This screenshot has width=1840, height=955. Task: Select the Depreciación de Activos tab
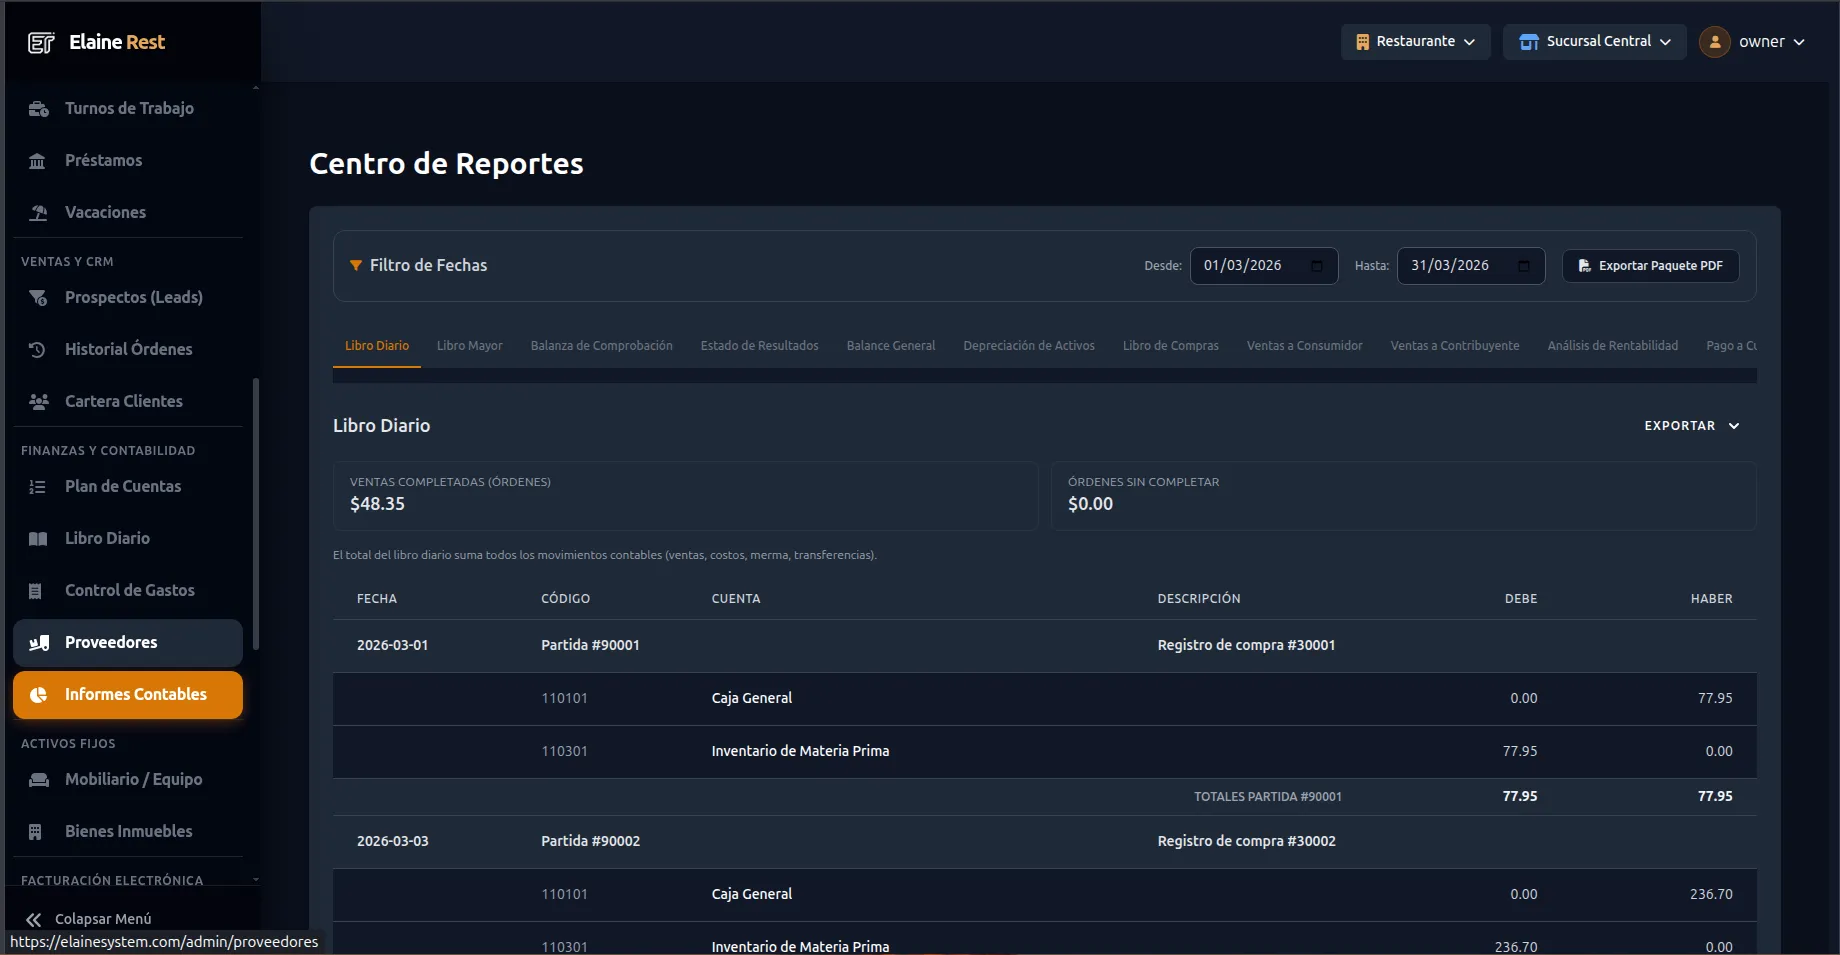pyautogui.click(x=1029, y=346)
